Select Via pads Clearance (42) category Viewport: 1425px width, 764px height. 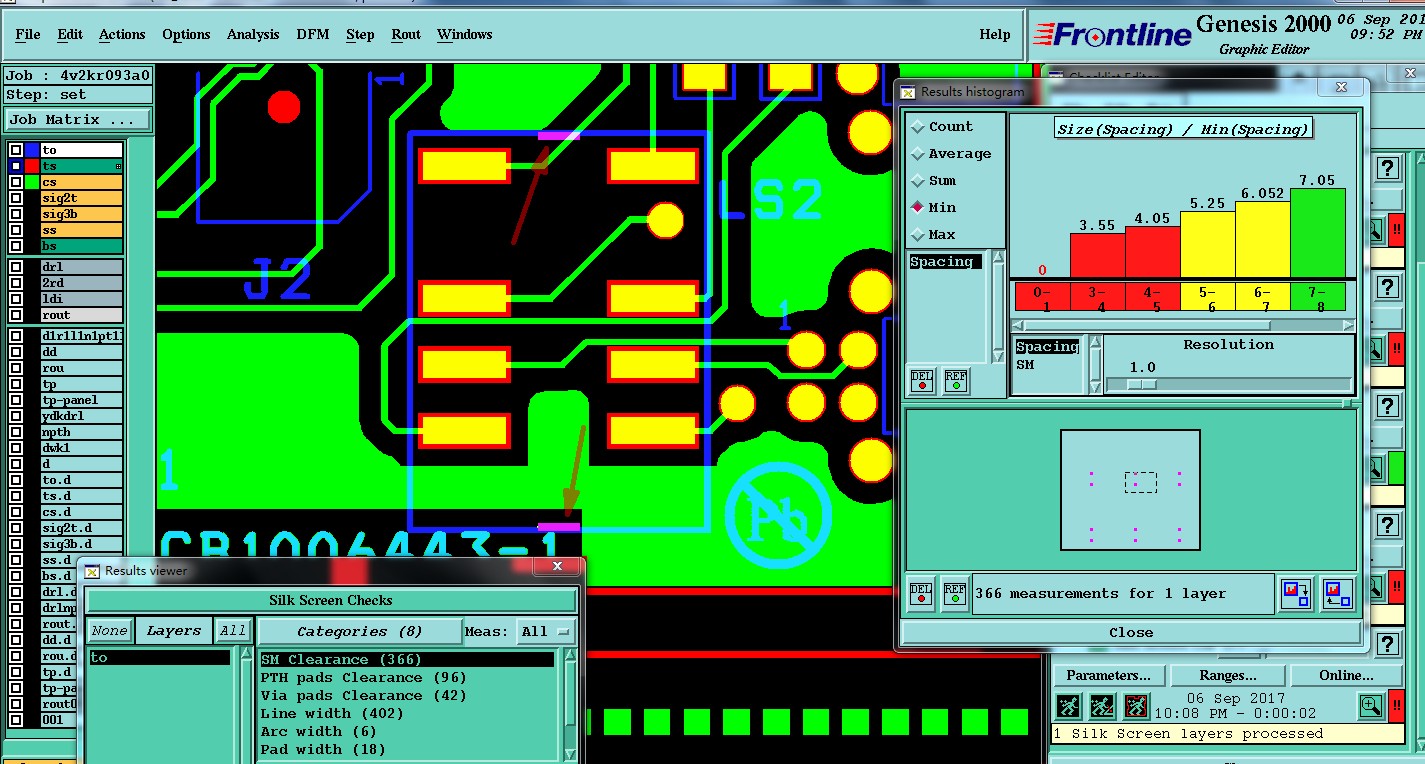[407, 696]
